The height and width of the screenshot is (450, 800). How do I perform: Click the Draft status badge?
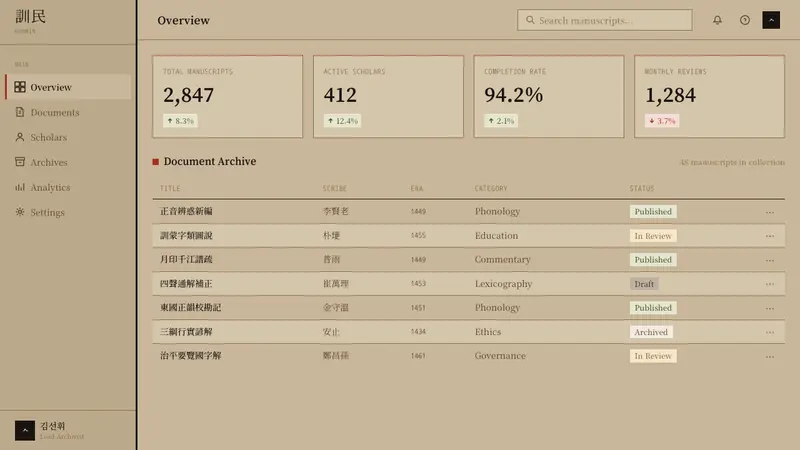[644, 284]
